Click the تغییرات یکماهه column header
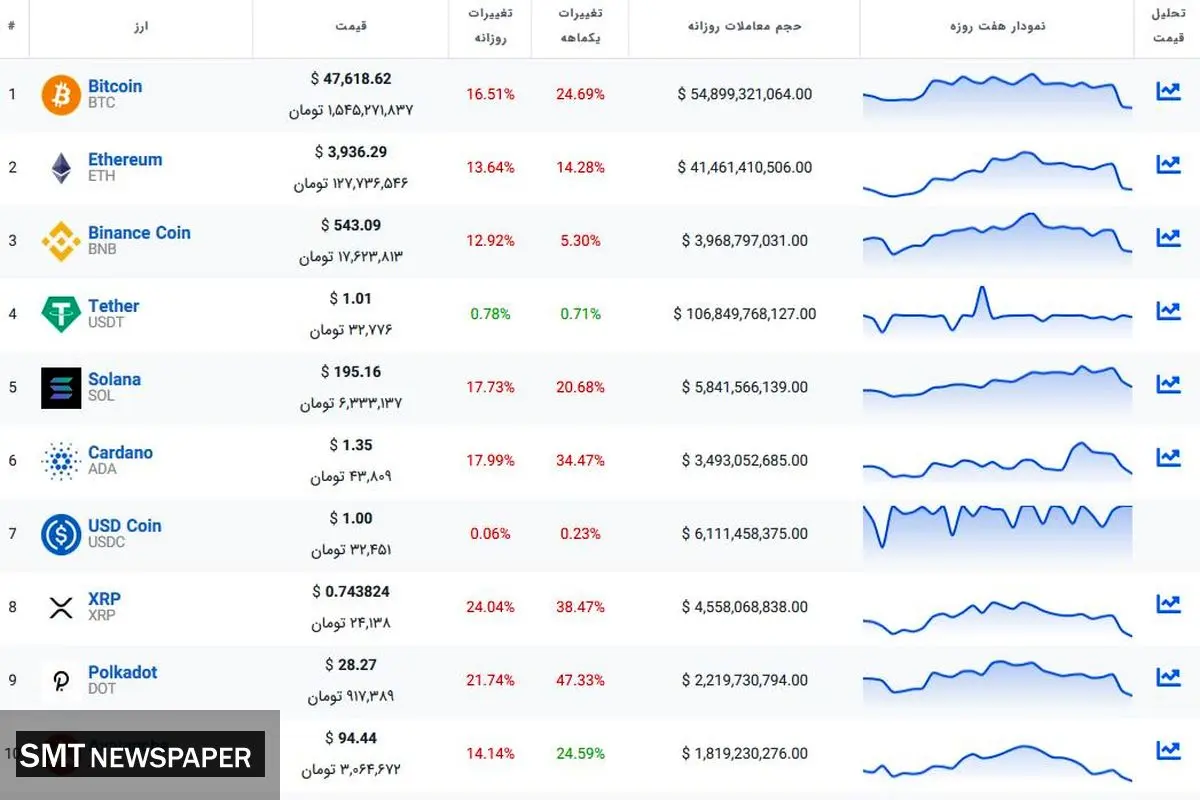 coord(580,26)
